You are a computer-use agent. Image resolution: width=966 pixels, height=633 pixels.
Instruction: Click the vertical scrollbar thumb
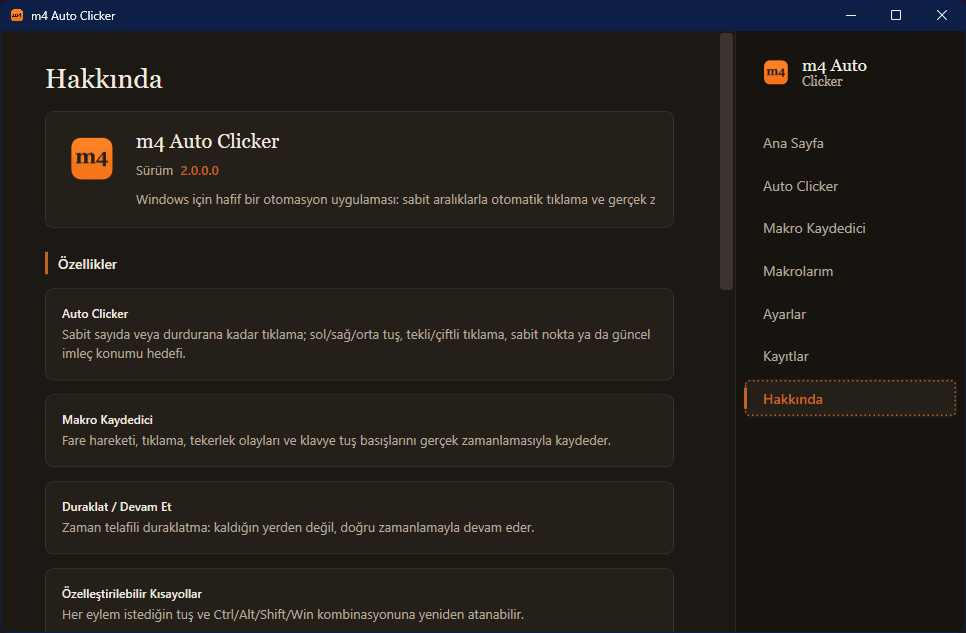click(726, 161)
